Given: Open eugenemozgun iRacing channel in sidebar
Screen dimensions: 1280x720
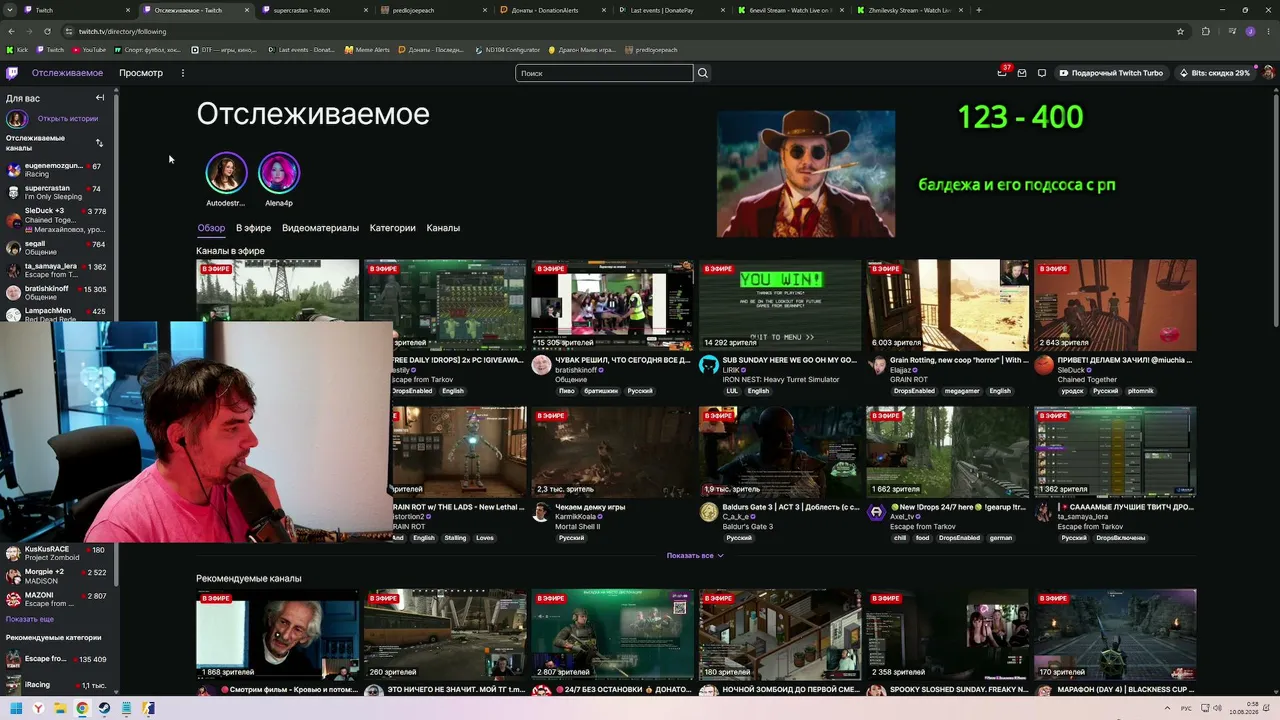Looking at the screenshot, I should 58,170.
